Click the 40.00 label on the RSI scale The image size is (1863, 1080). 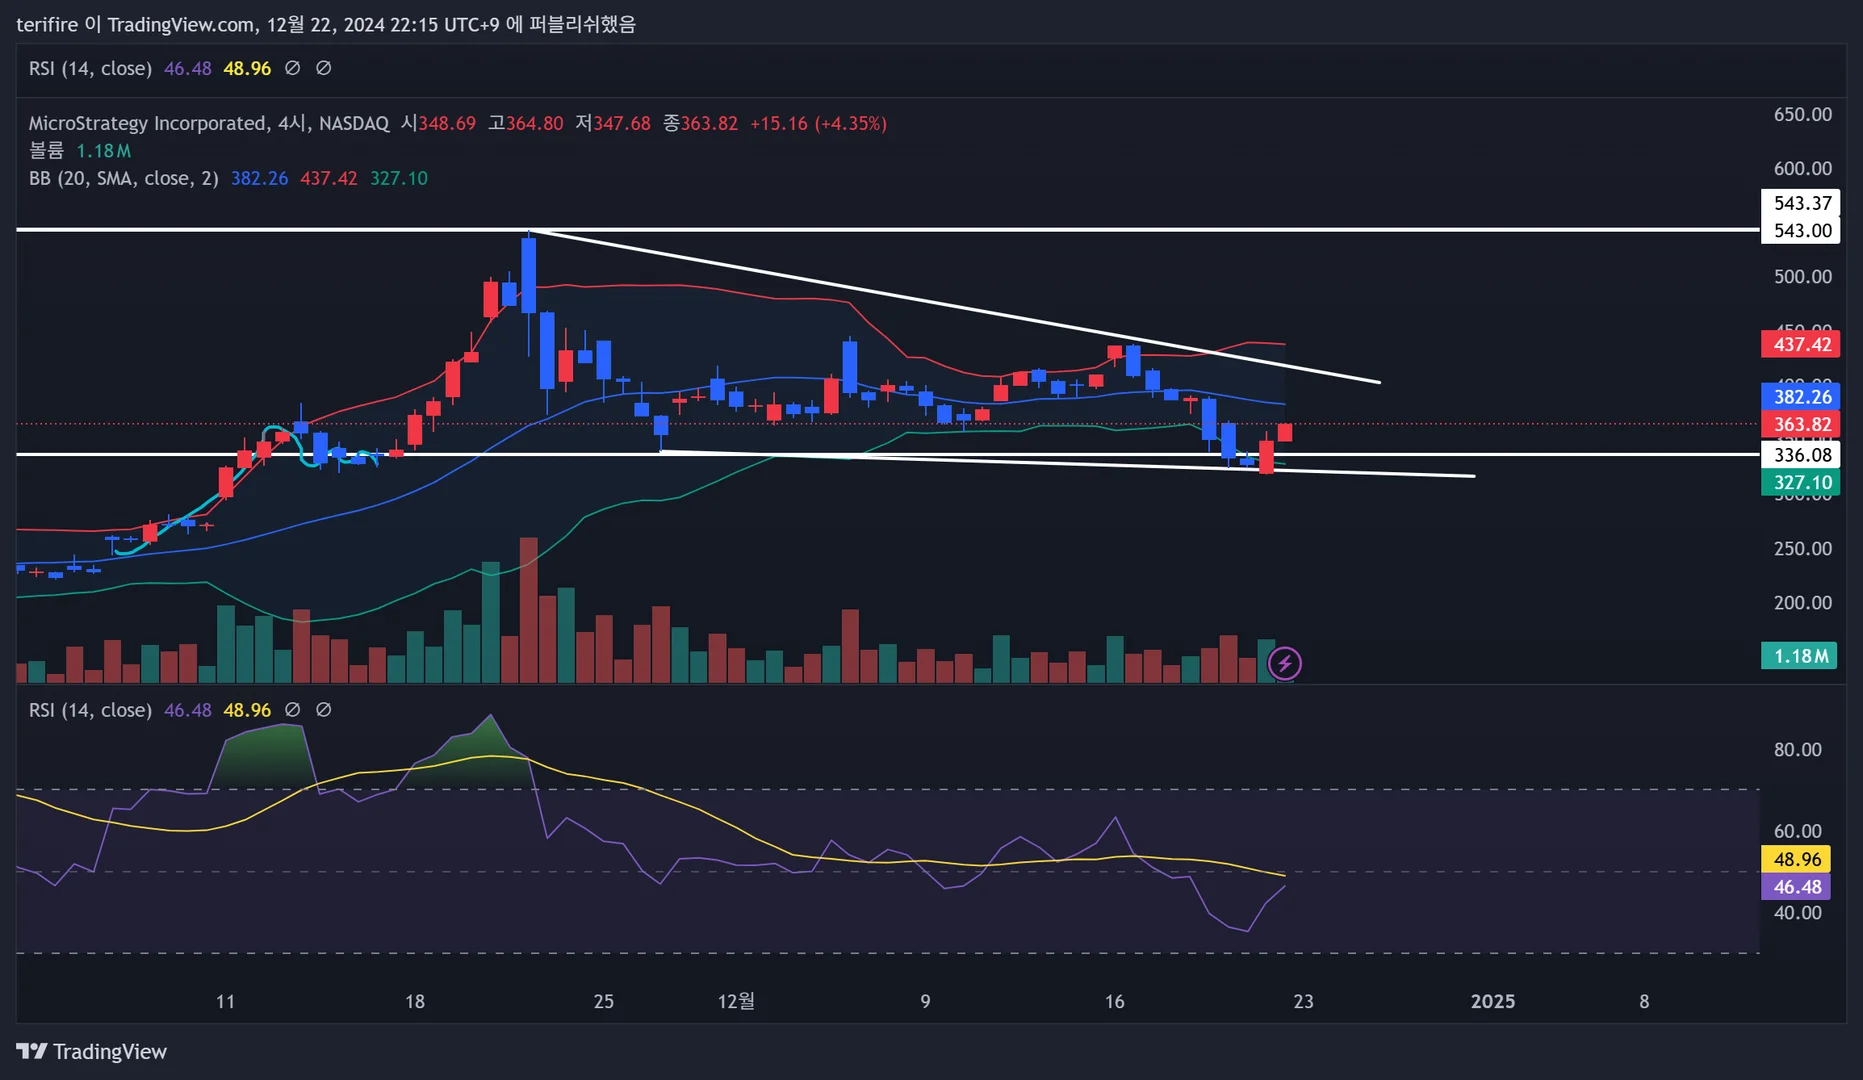coord(1798,913)
